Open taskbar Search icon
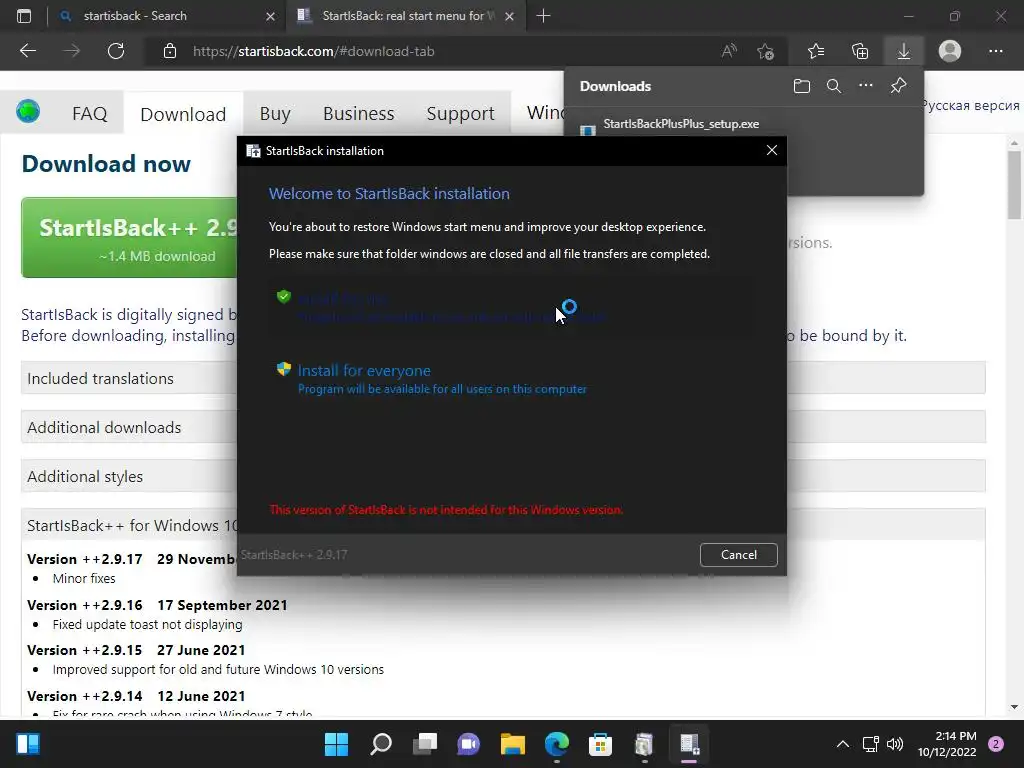 point(381,744)
